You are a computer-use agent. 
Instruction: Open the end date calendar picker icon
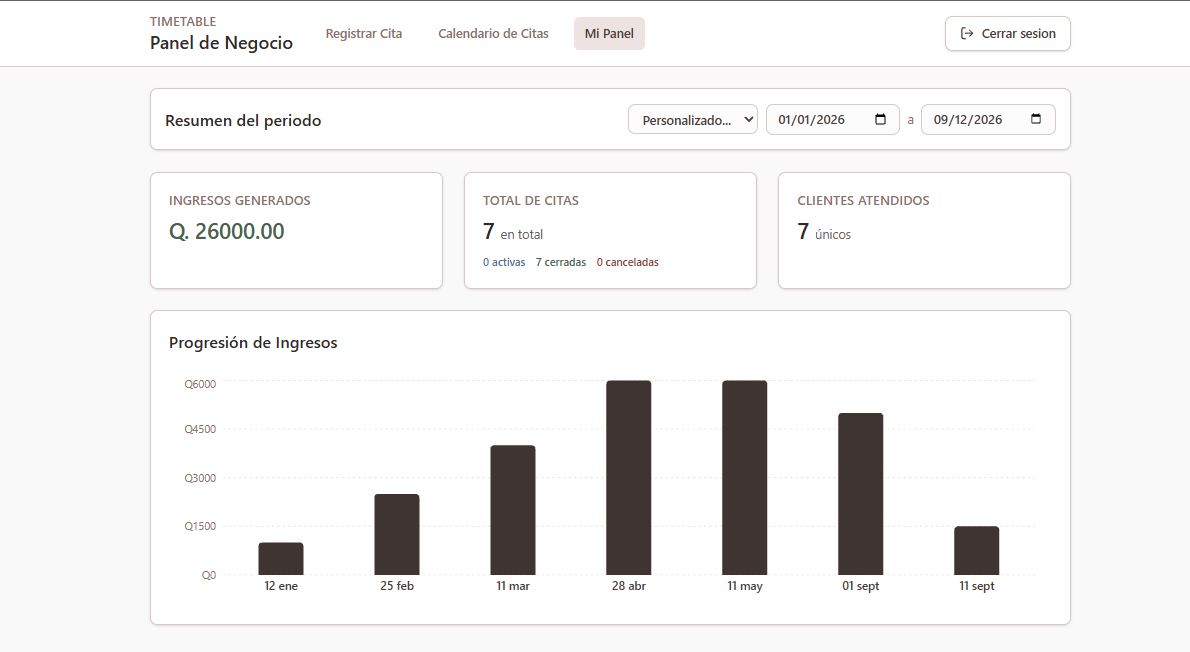(1036, 119)
